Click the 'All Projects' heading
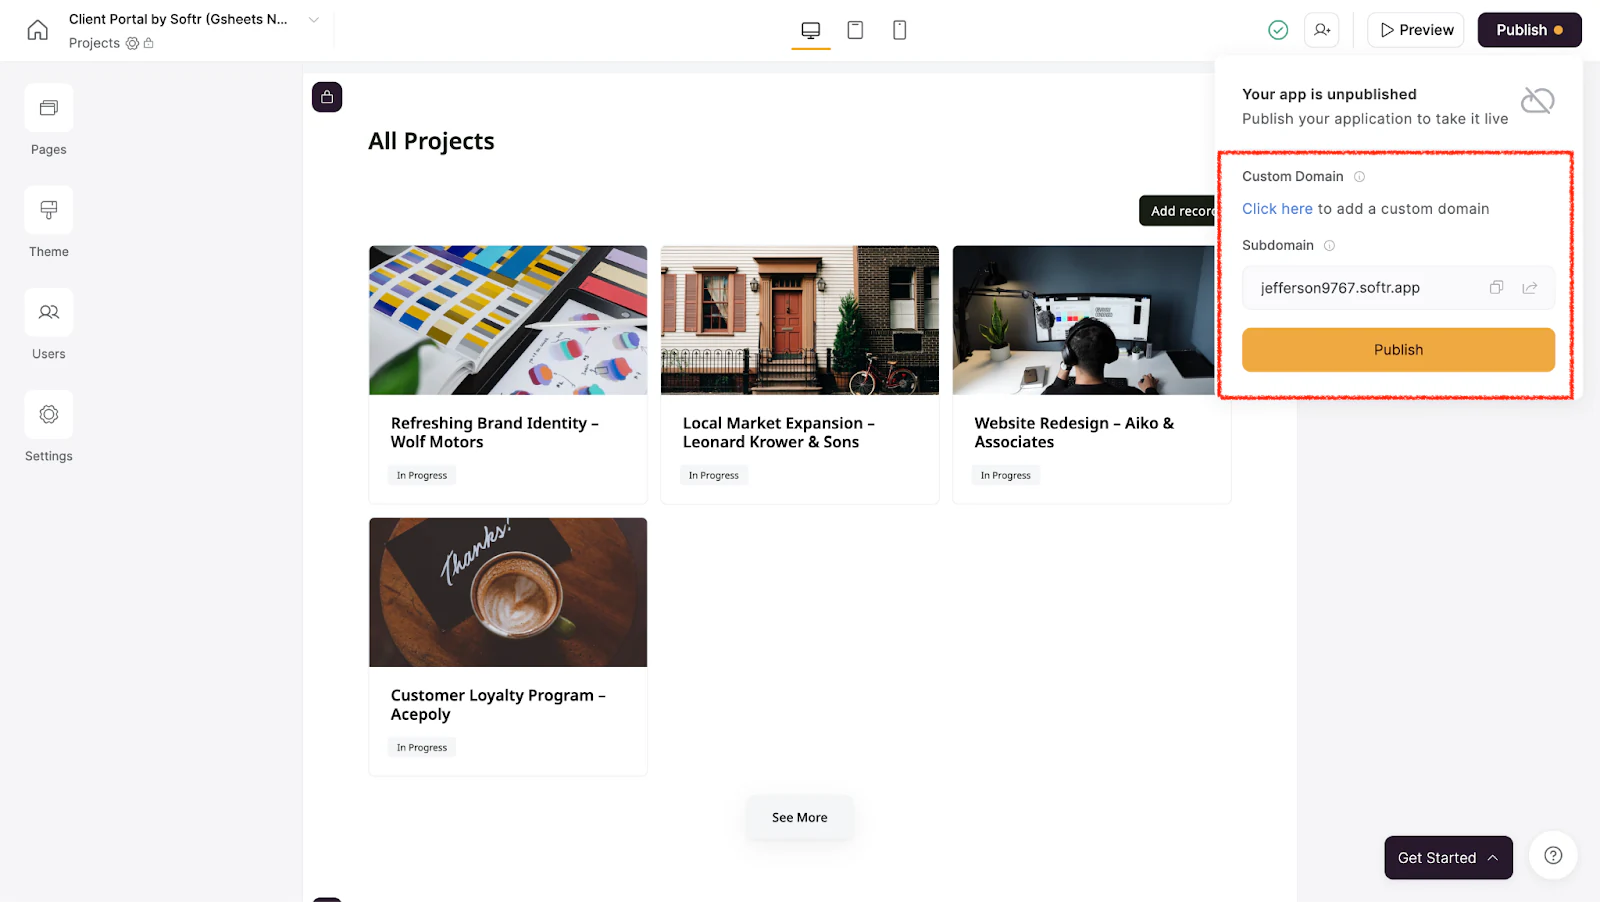 431,141
